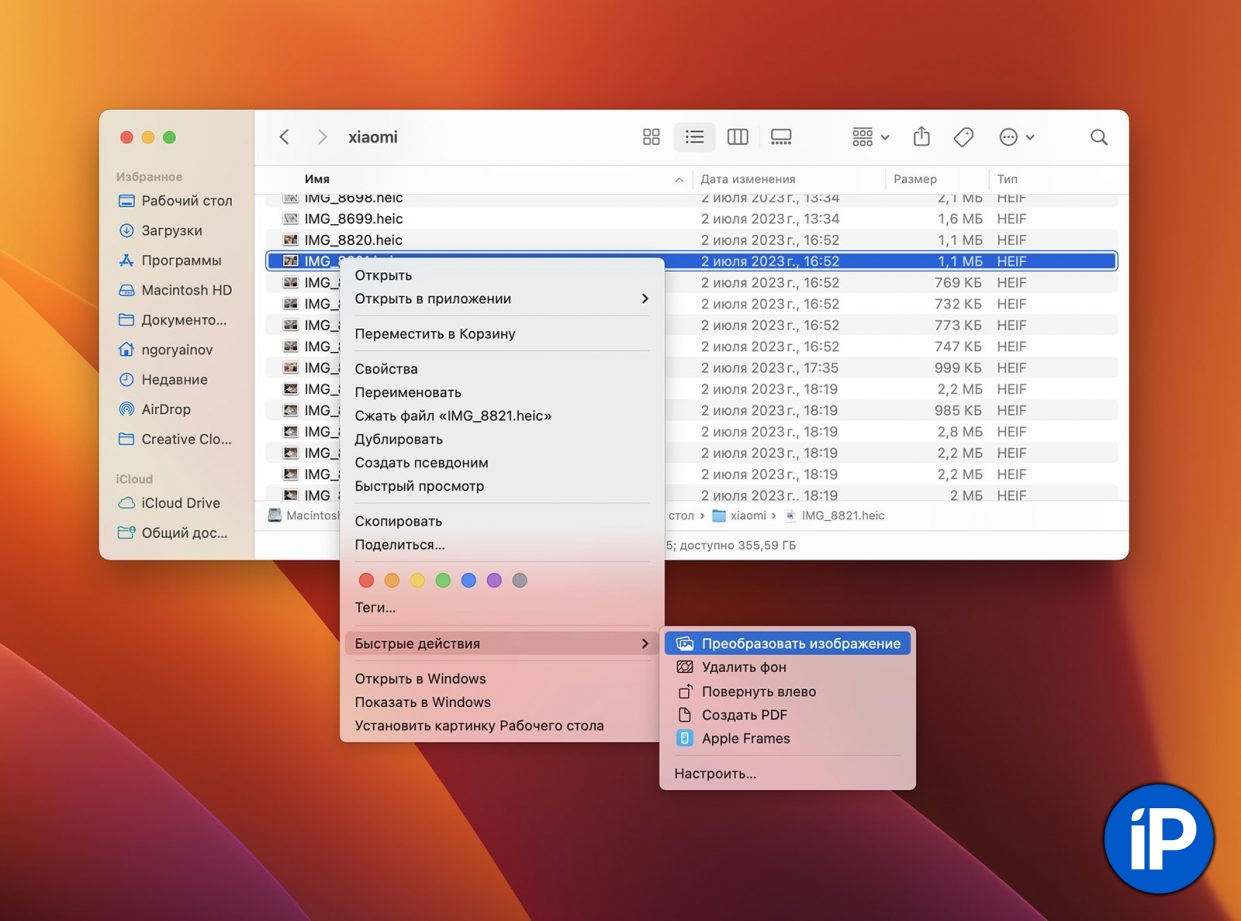Viewport: 1241px width, 921px height.
Task: Apply the red color tag
Action: point(366,581)
